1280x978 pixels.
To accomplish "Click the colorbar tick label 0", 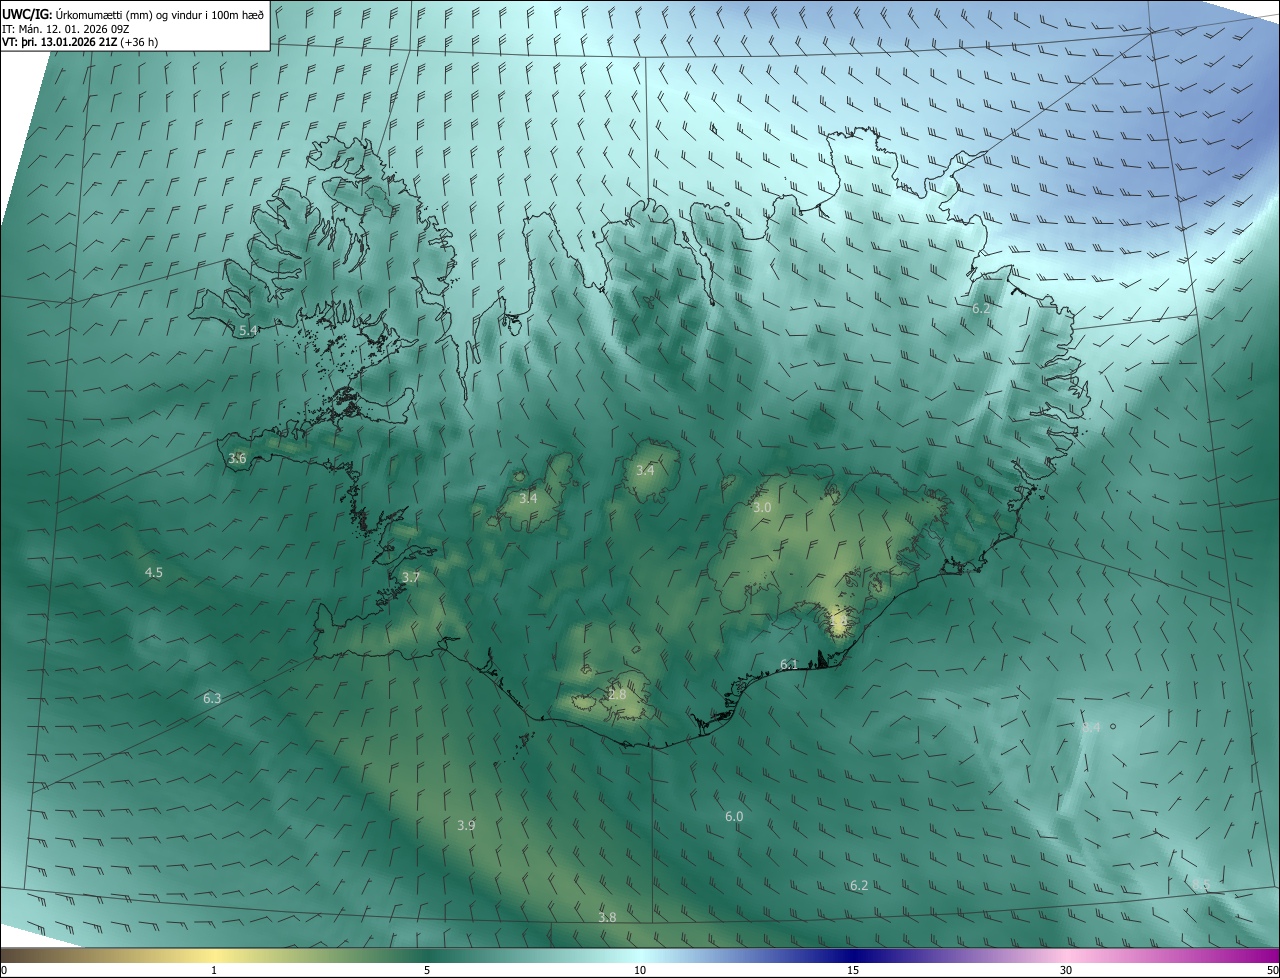I will [x=4, y=970].
